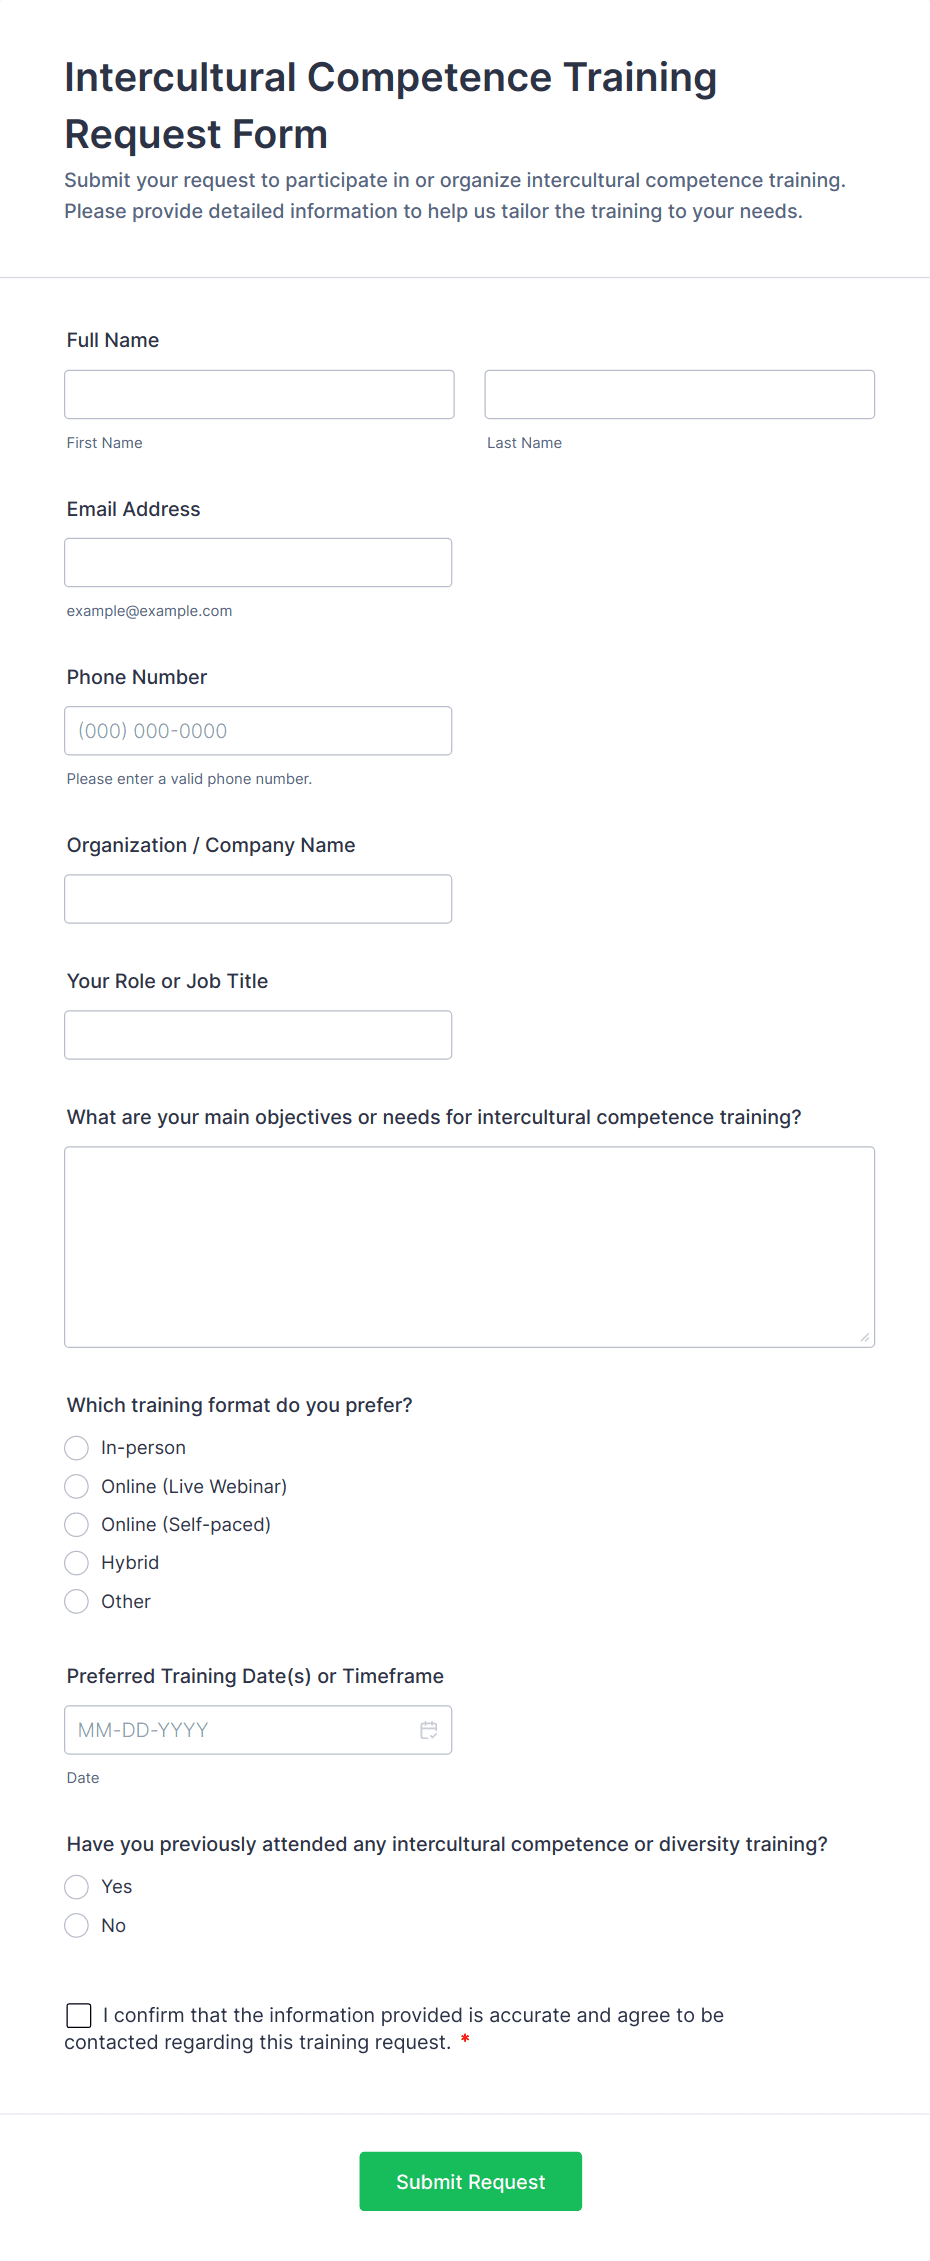
Task: Select No for previous training attendance
Action: pos(76,1924)
